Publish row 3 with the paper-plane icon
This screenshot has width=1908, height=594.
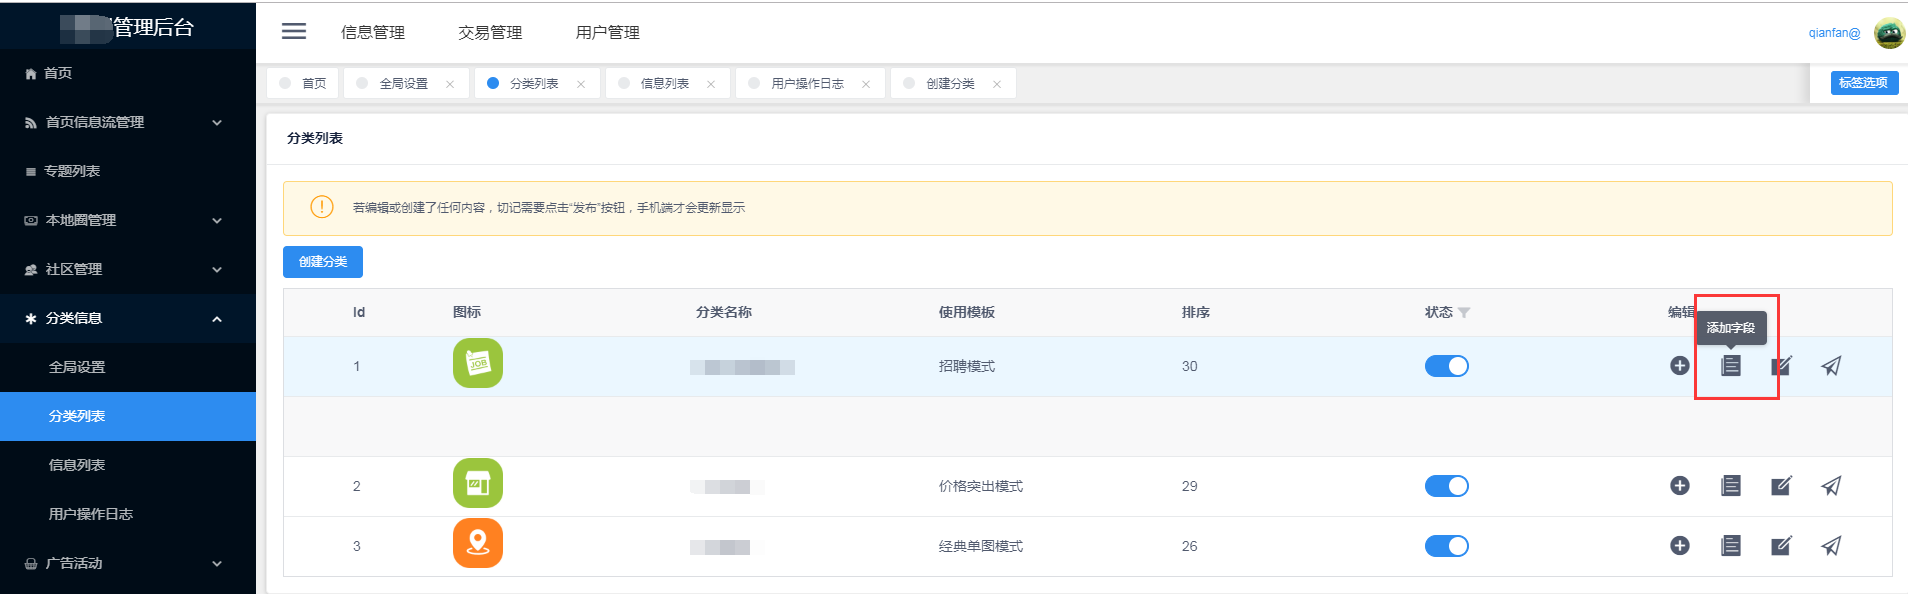coord(1831,546)
